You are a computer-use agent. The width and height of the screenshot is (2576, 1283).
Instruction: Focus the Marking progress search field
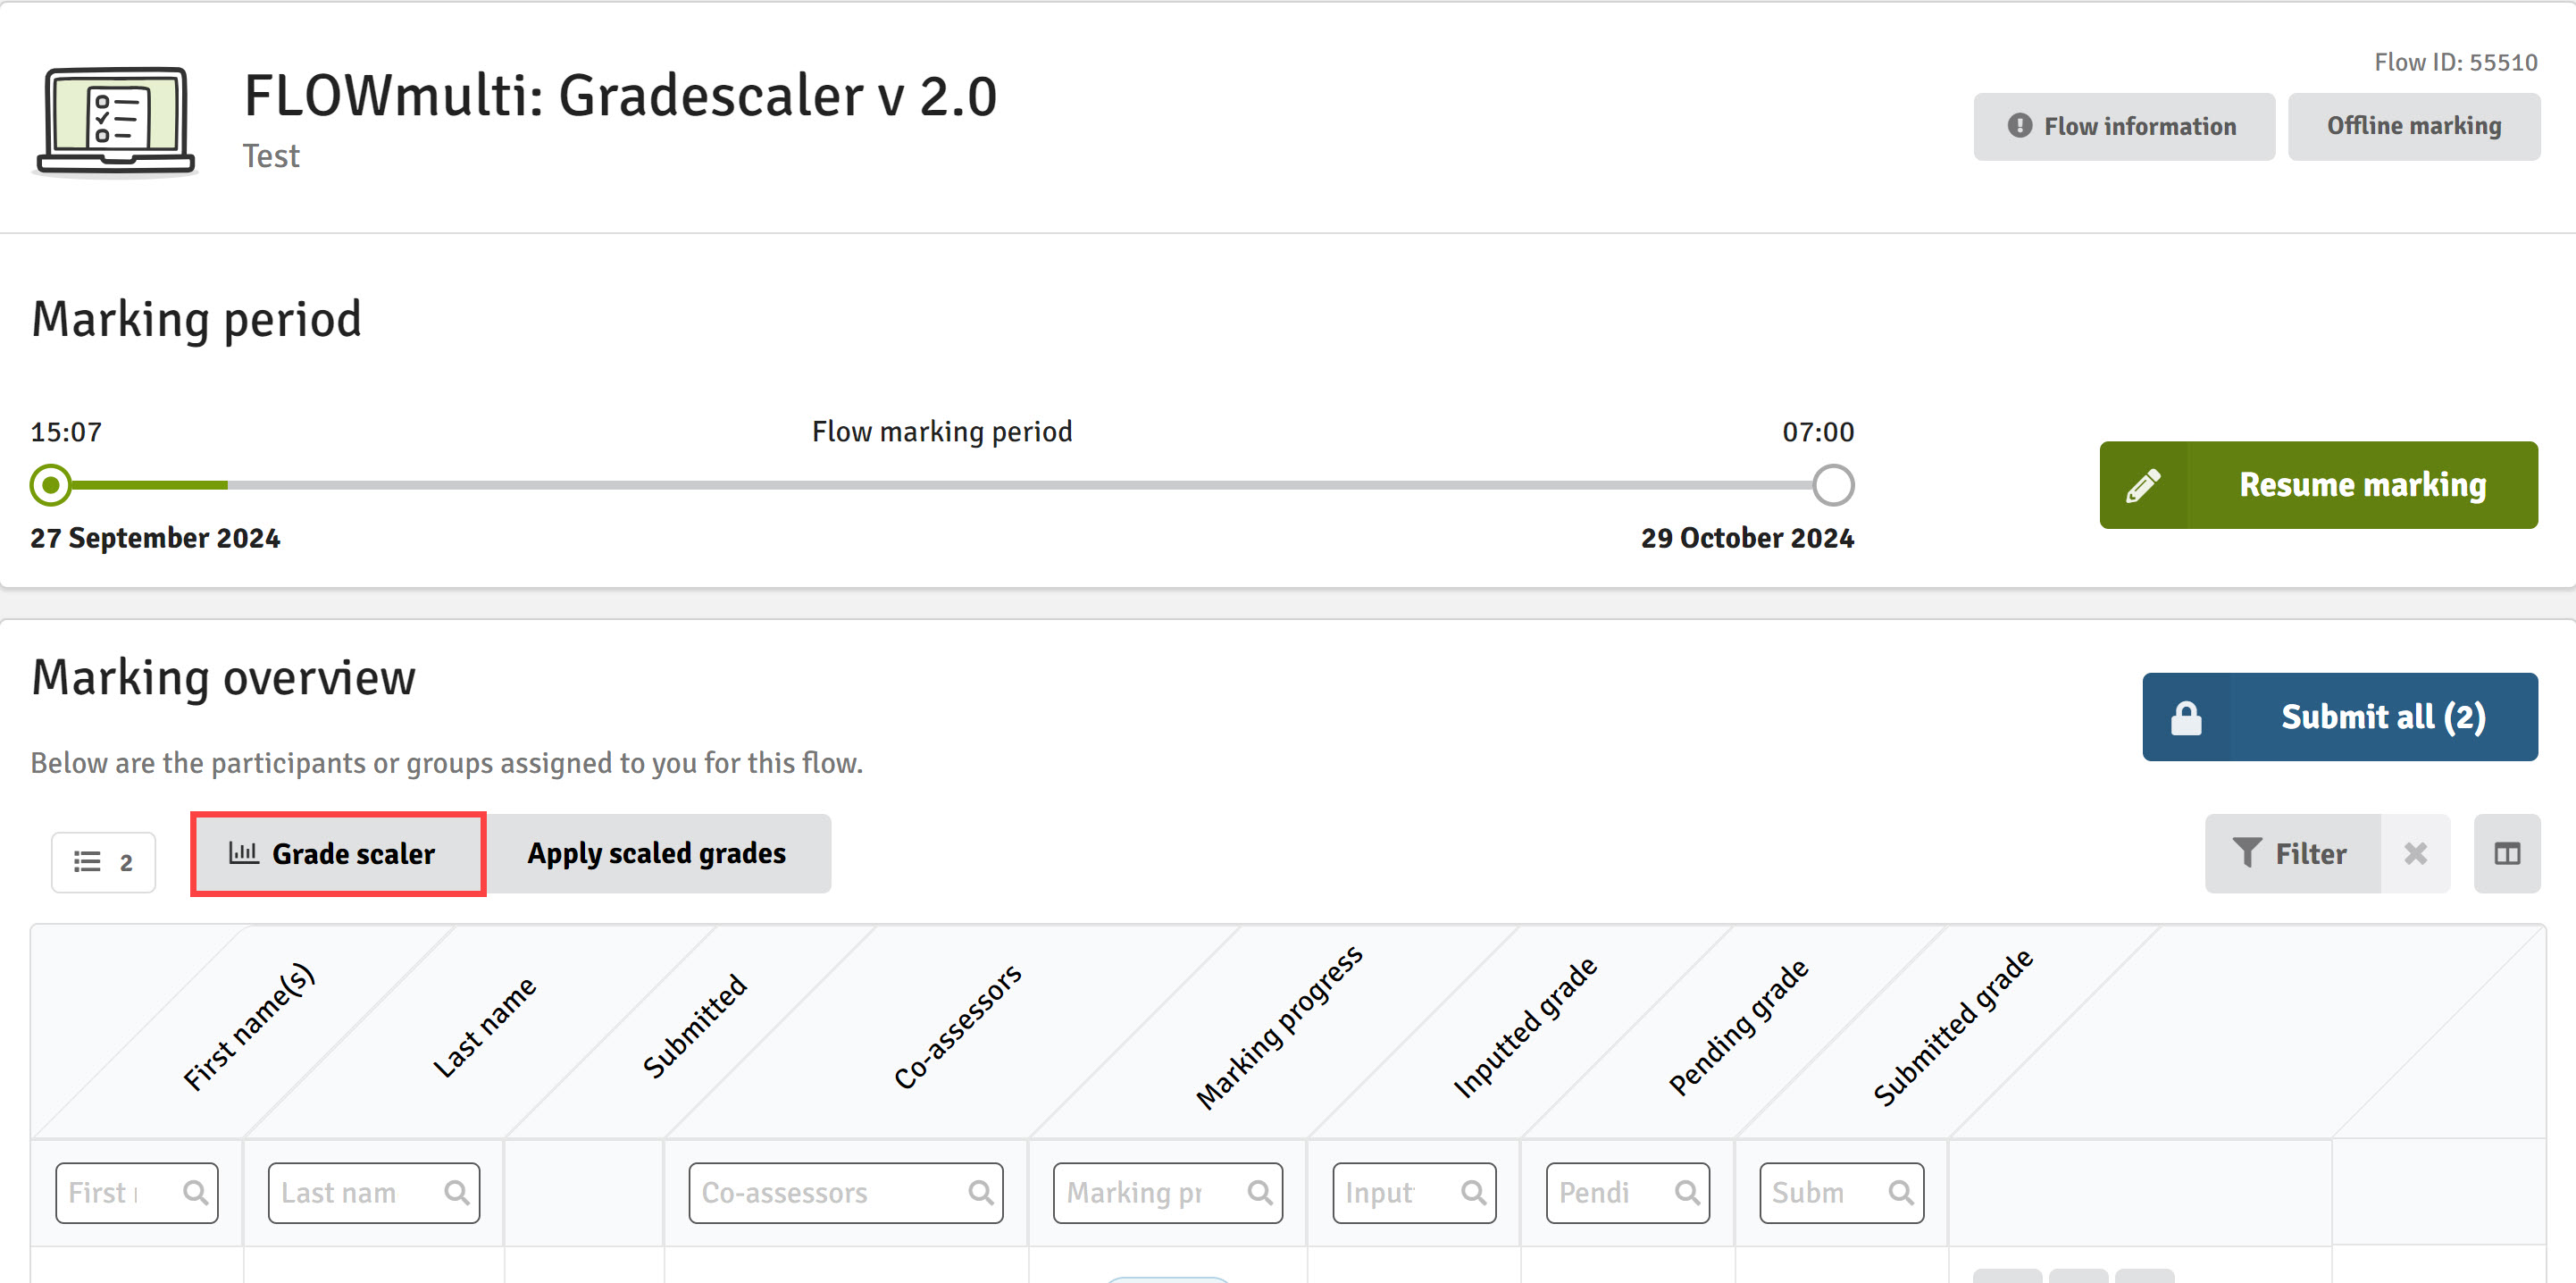point(1168,1192)
